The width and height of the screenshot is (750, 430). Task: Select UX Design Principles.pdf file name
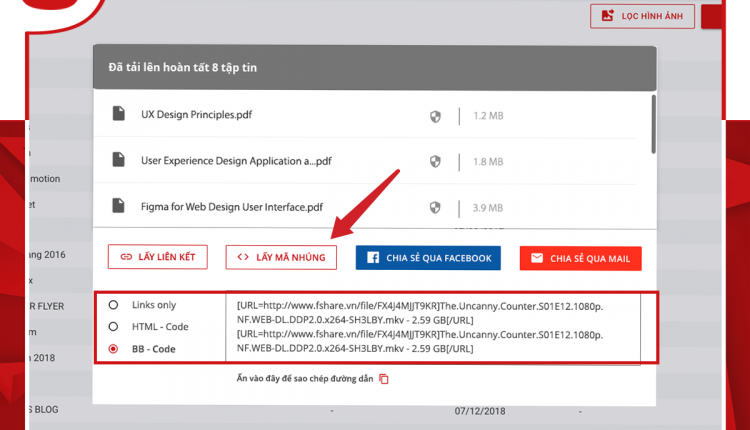[197, 115]
